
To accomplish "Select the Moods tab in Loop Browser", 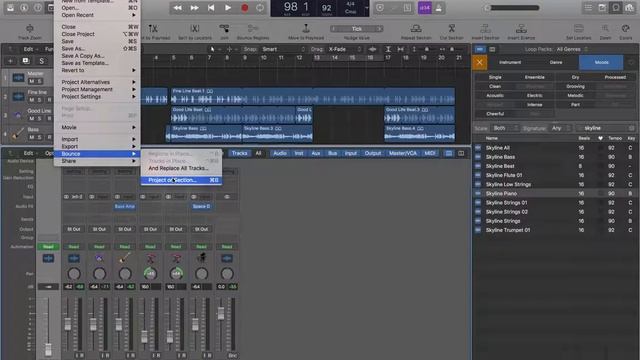I will pyautogui.click(x=601, y=62).
